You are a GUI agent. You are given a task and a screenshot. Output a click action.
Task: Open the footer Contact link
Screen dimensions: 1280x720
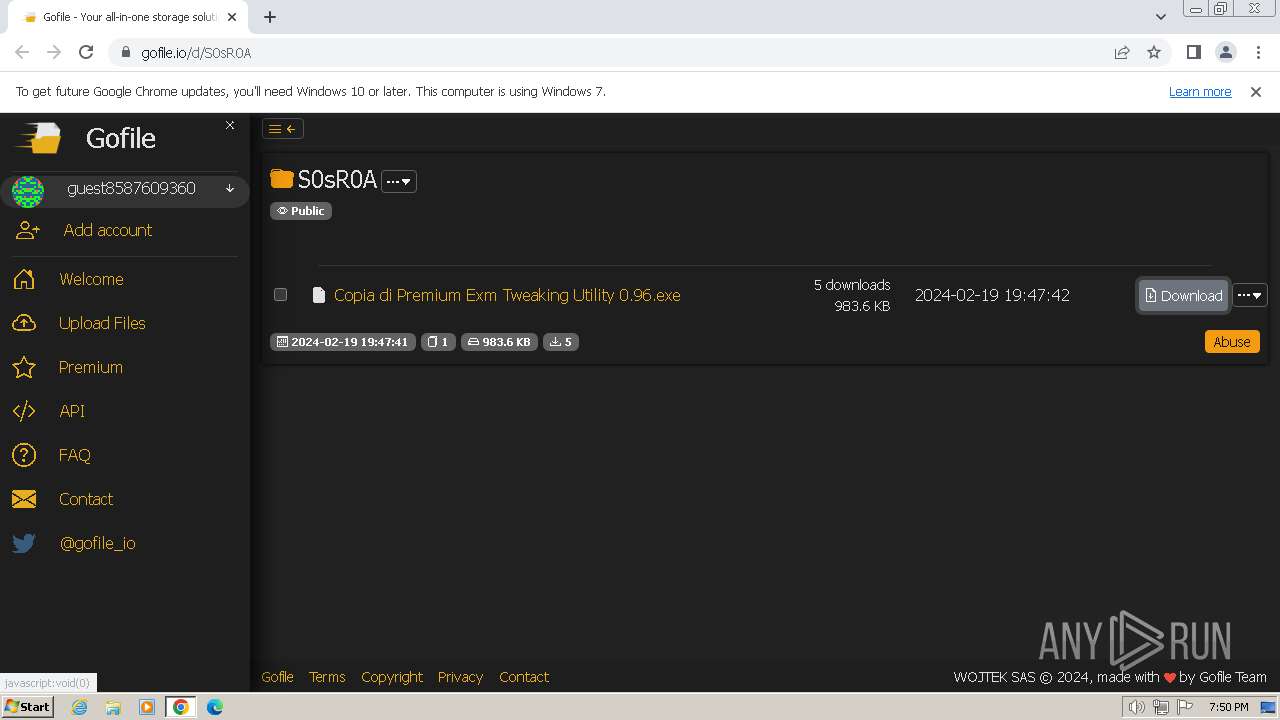tap(524, 677)
